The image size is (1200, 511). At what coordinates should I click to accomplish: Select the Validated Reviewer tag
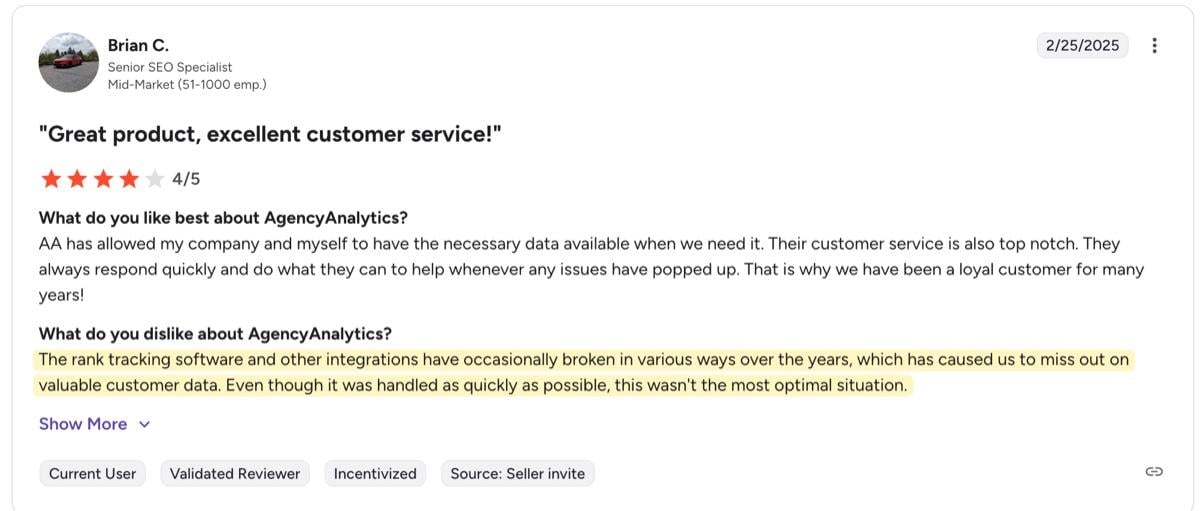click(235, 474)
